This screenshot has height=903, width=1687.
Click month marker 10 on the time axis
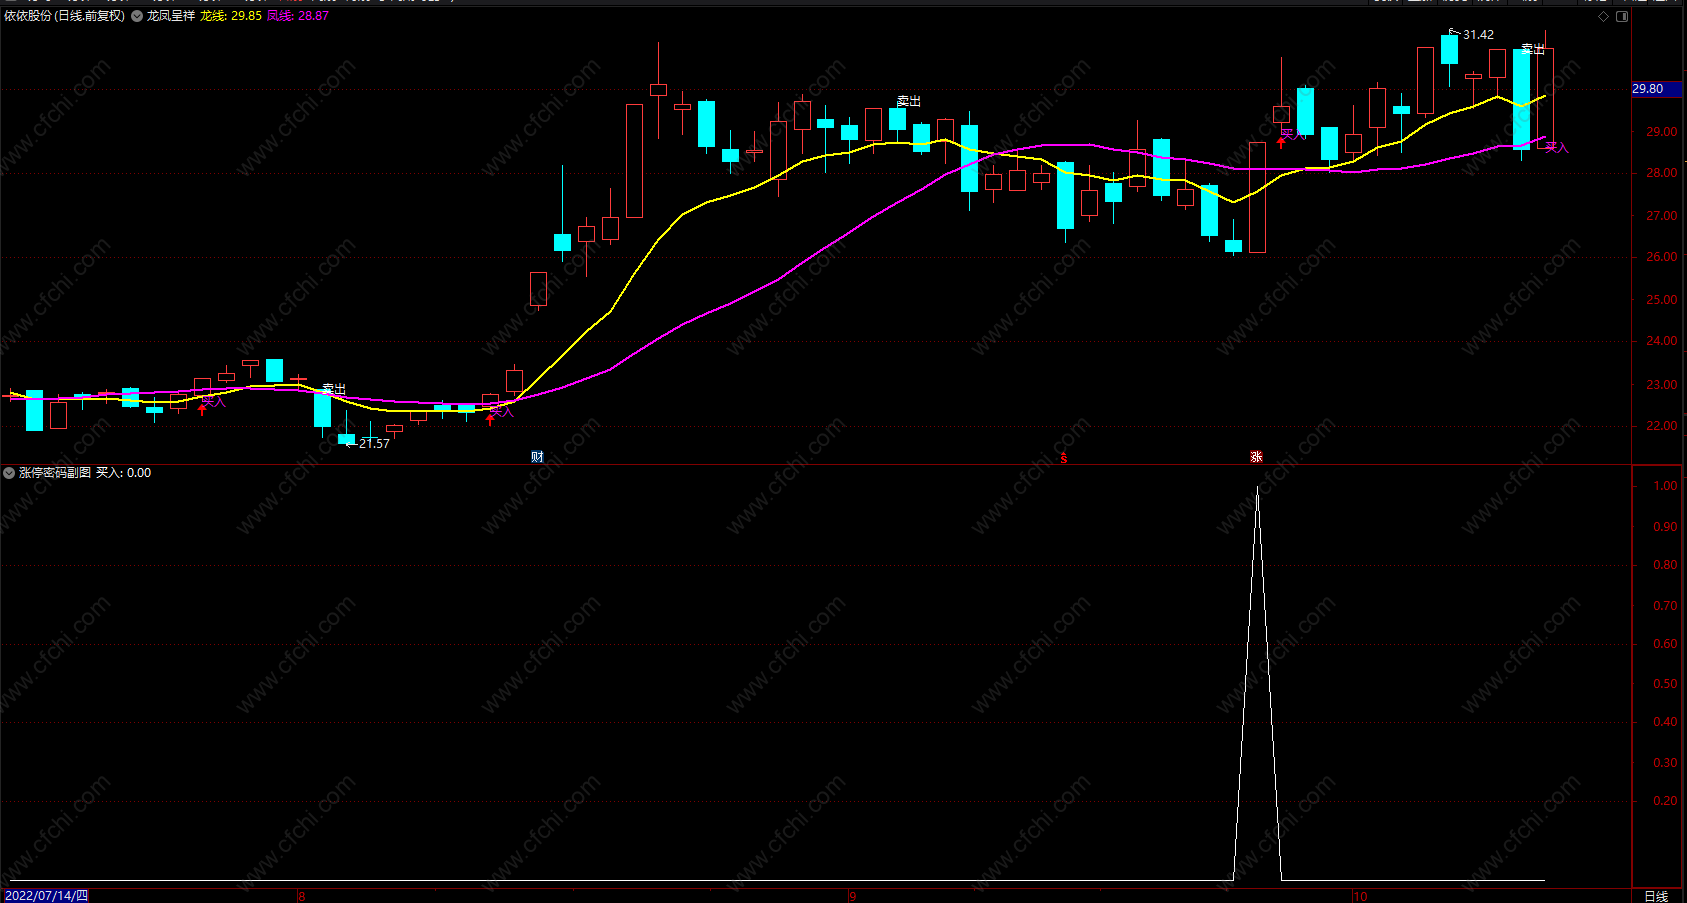pos(1360,896)
